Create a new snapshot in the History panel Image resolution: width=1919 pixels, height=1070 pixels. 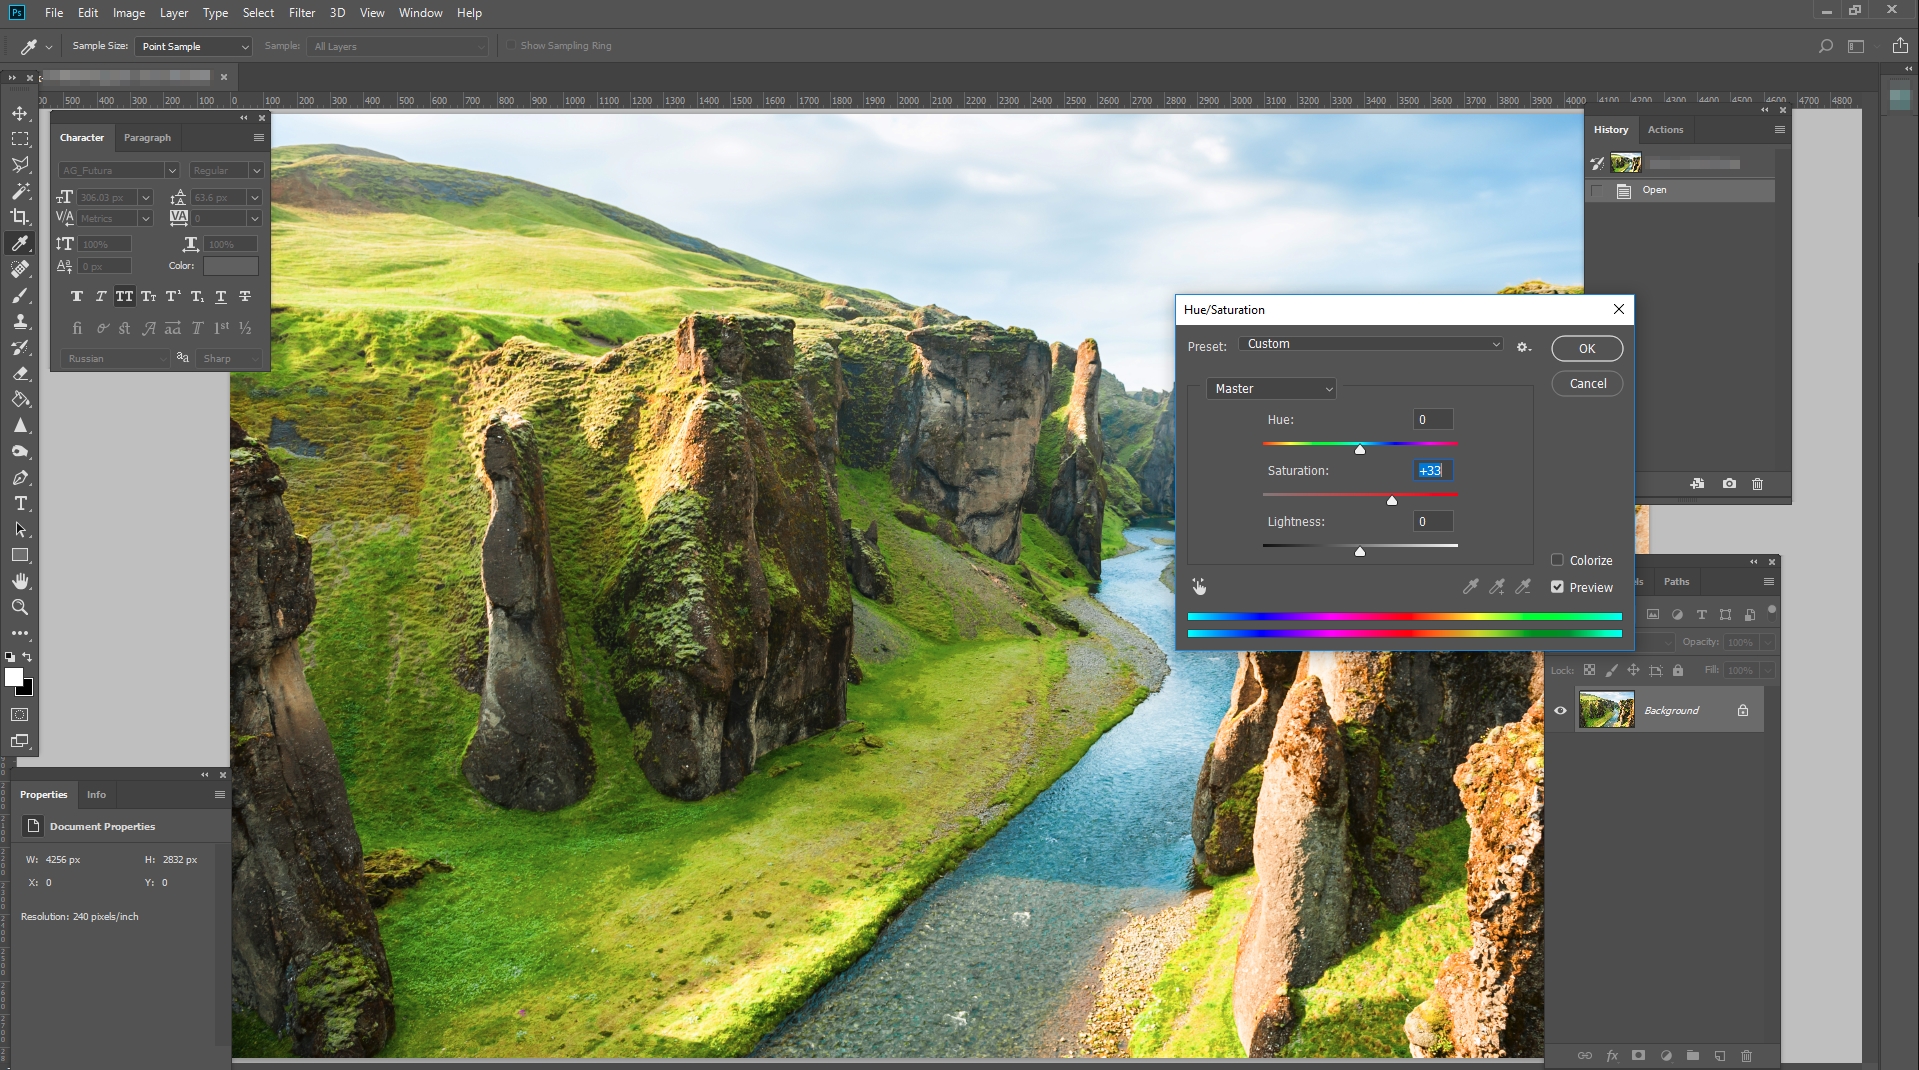coord(1727,484)
